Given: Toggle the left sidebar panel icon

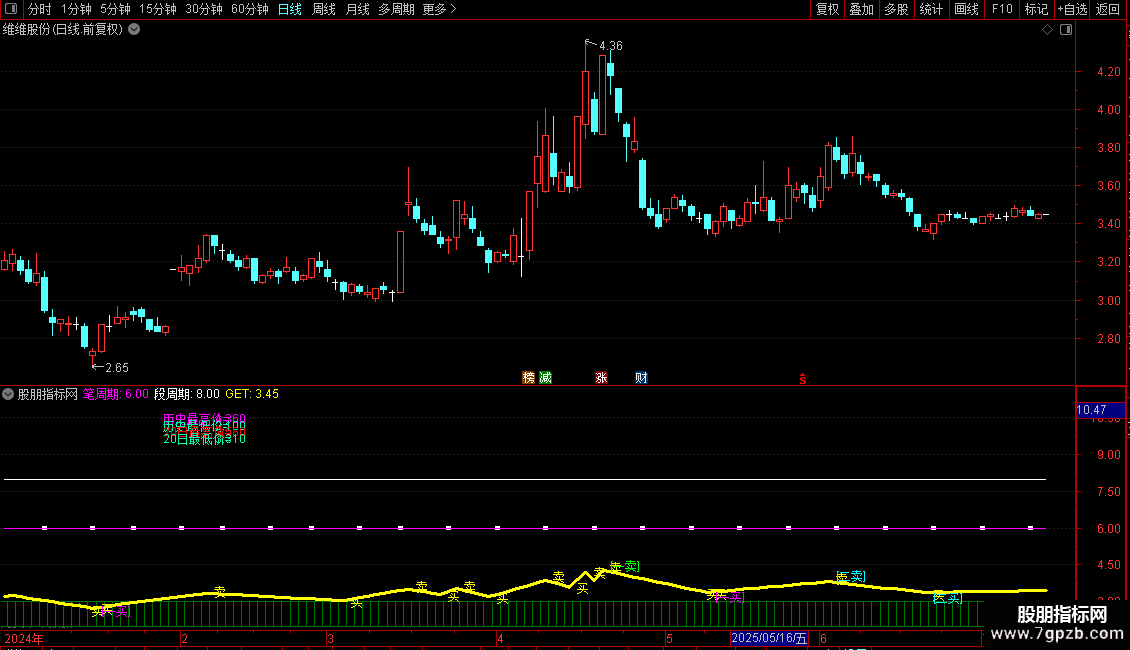Looking at the screenshot, I should [x=11, y=9].
